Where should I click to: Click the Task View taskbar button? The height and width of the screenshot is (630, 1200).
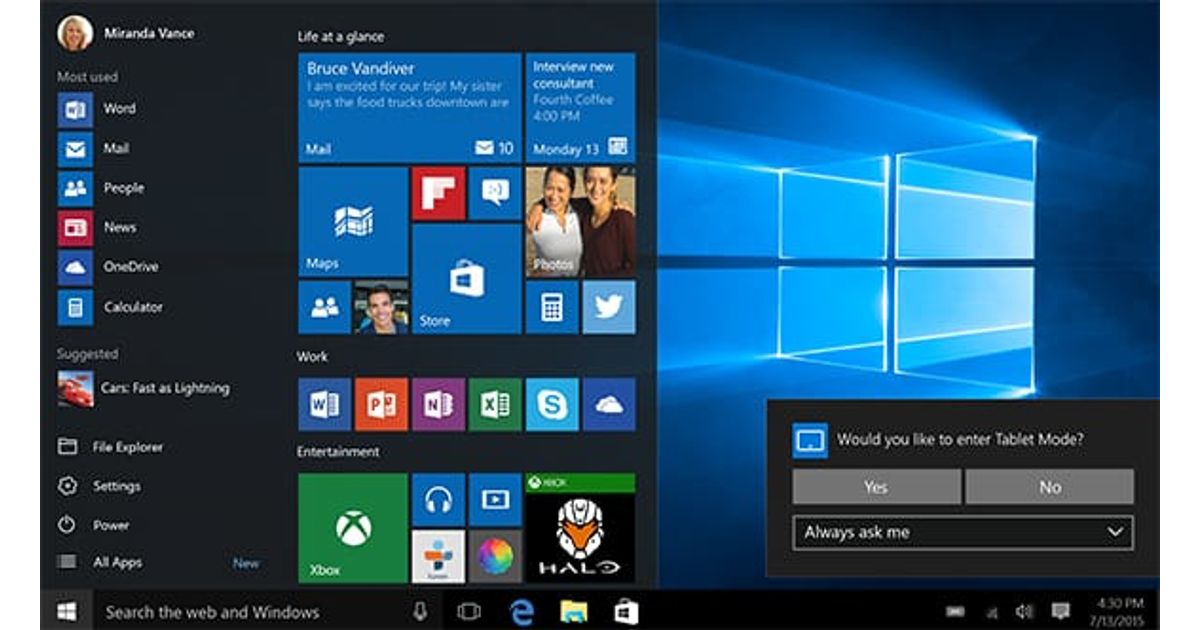469,611
